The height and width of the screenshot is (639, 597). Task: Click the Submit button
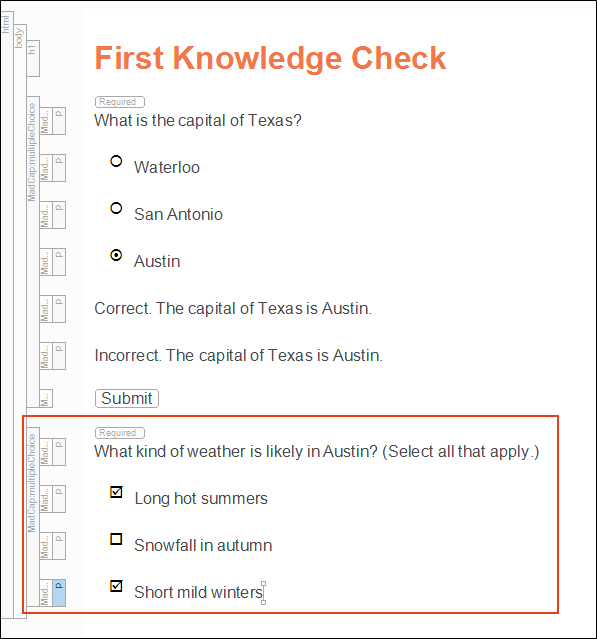(x=127, y=398)
